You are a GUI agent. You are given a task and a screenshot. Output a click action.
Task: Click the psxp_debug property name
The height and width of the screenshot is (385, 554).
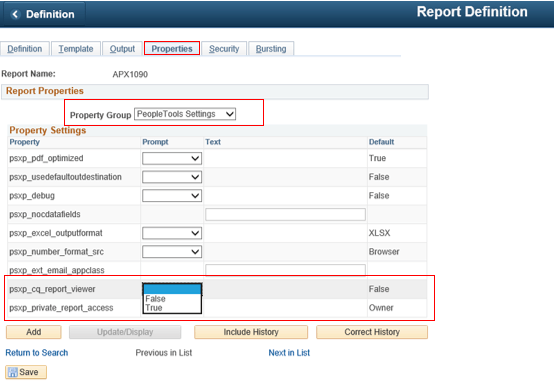(x=32, y=196)
